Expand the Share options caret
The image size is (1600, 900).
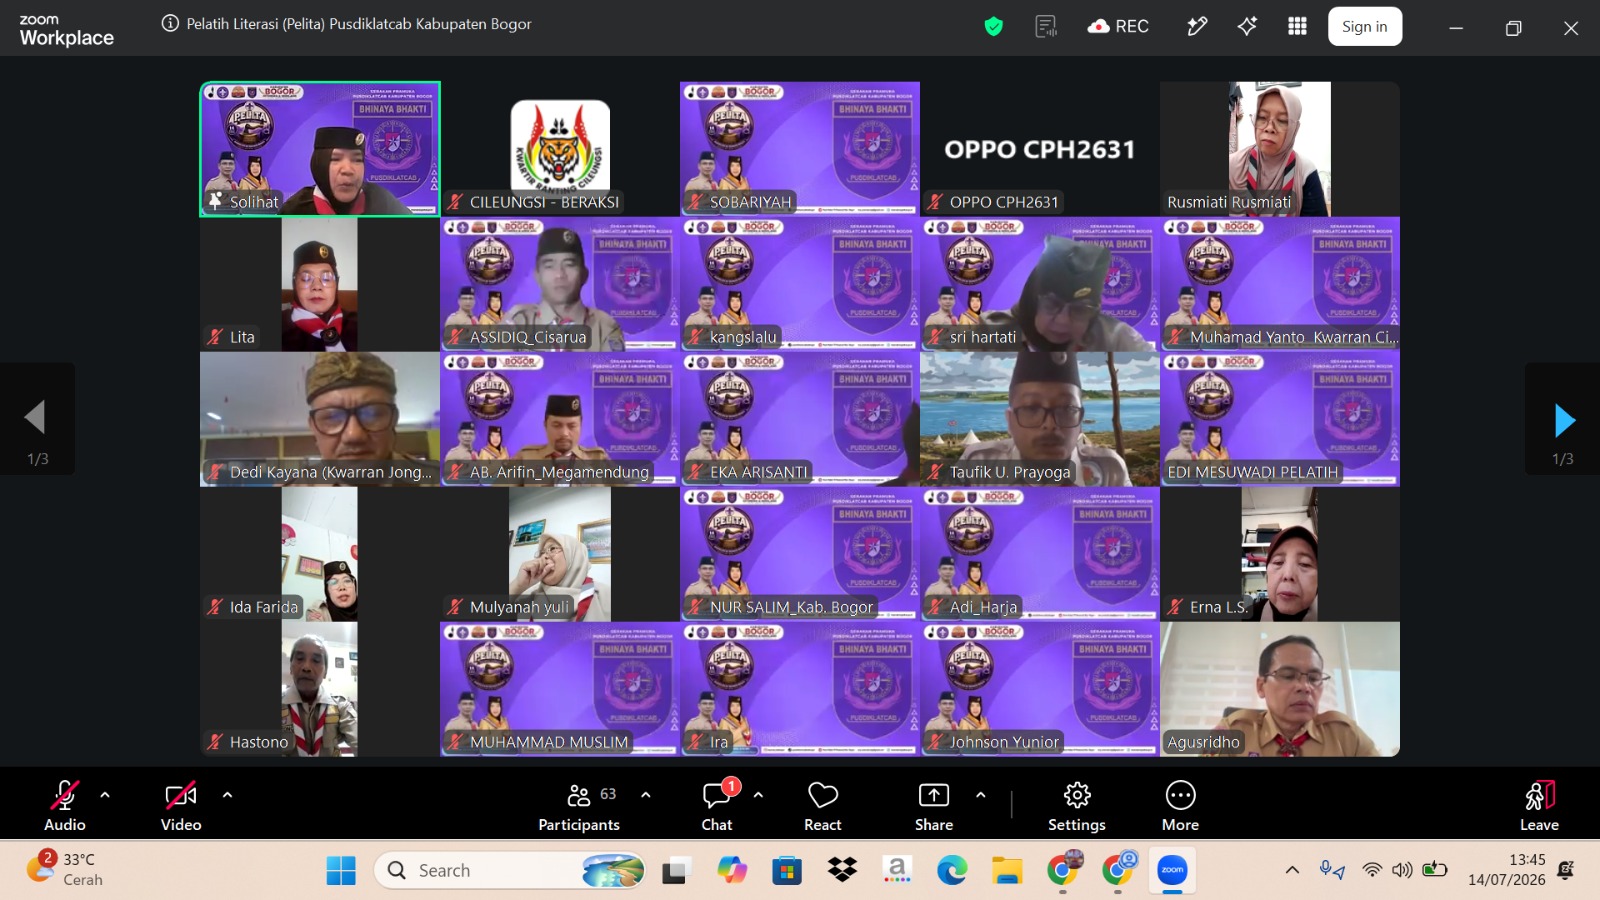(980, 795)
